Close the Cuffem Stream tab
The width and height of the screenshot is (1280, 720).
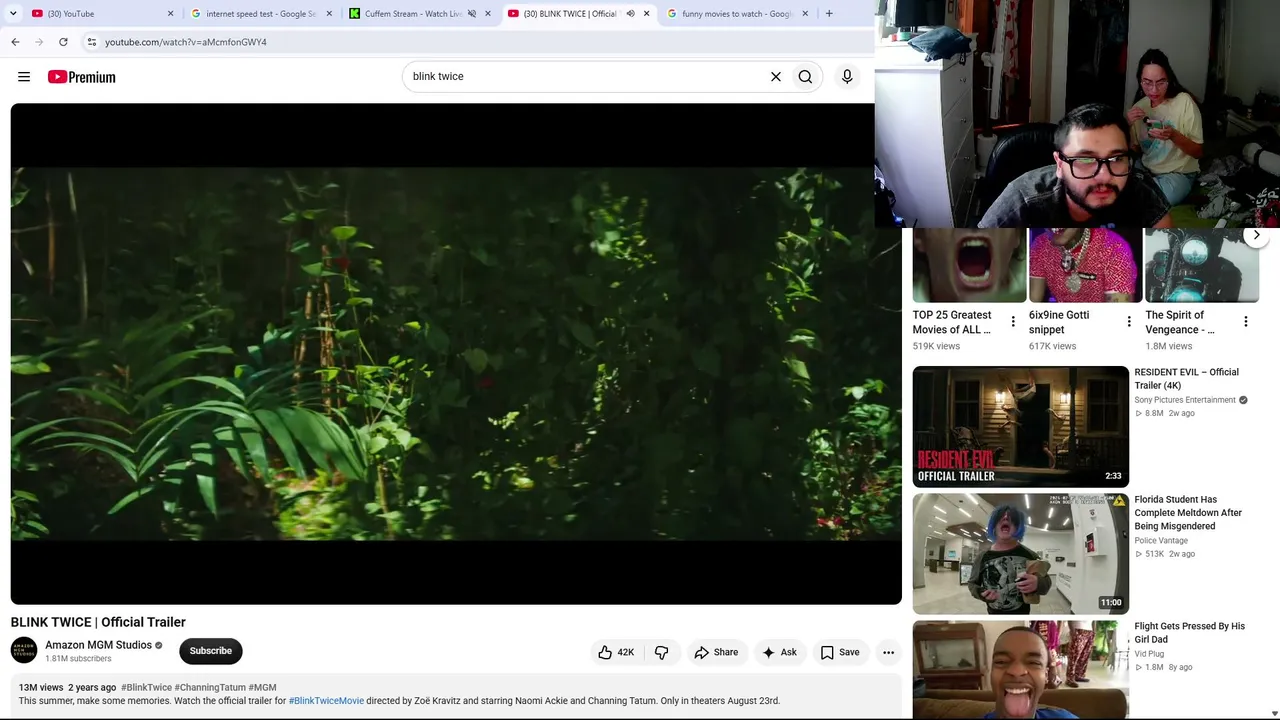pyautogui.click(x=488, y=13)
